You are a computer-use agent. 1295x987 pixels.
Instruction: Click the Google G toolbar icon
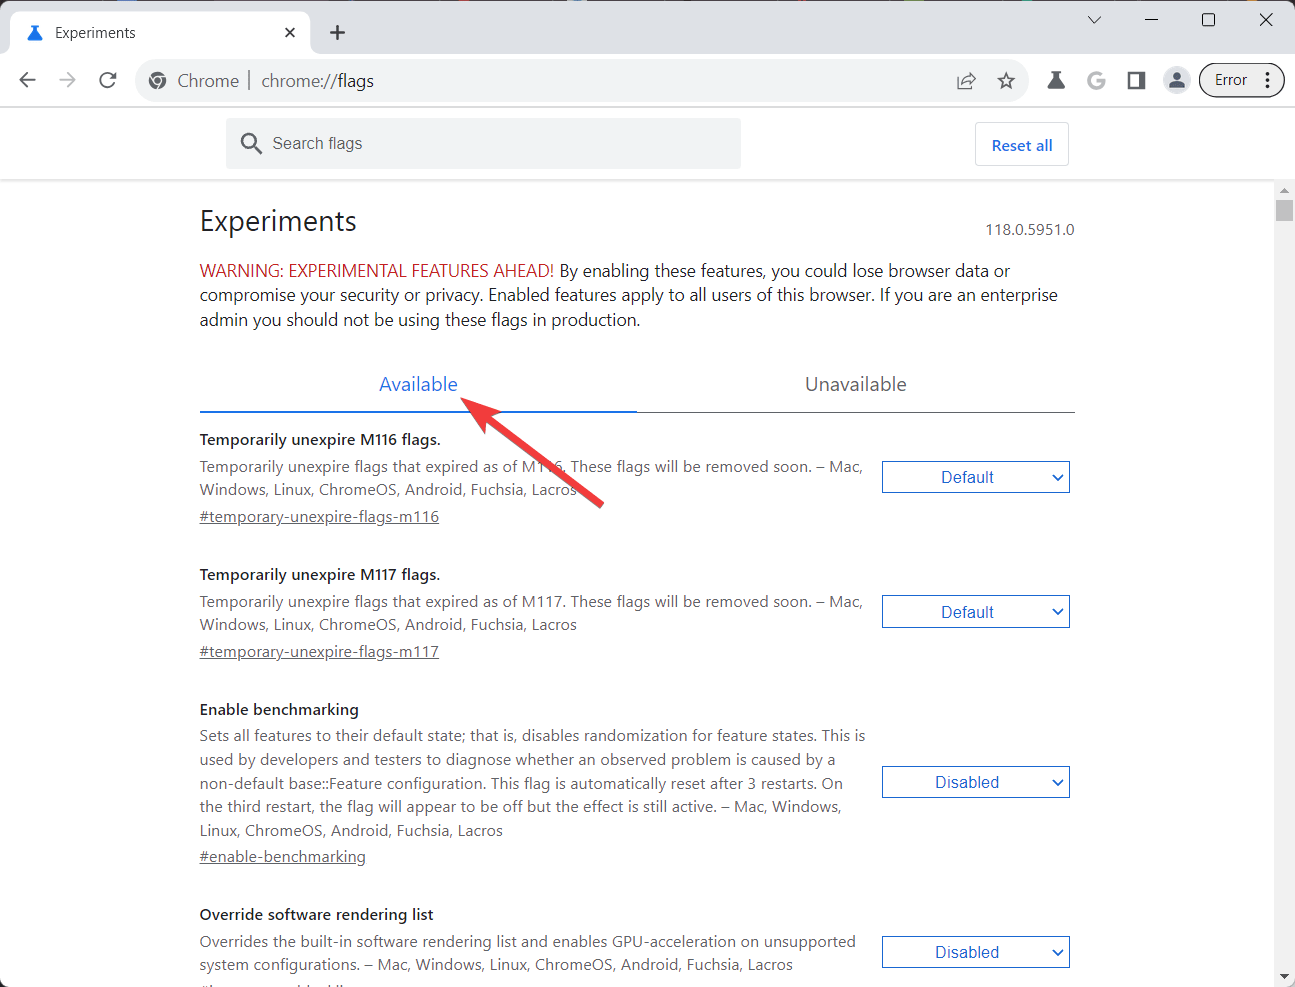[1096, 80]
